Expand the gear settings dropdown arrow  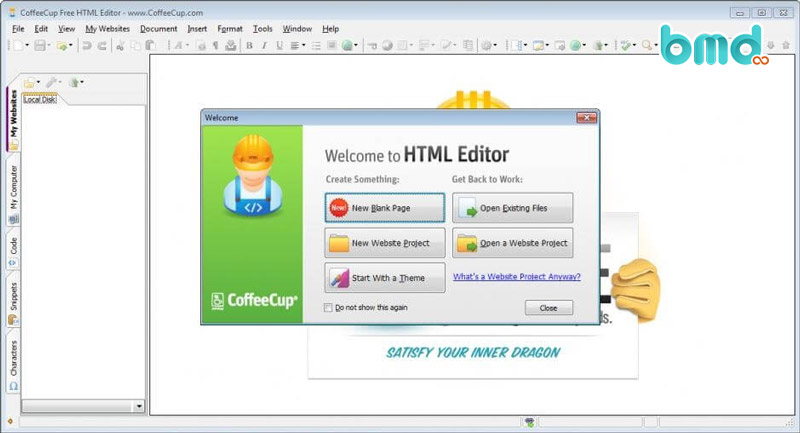495,45
